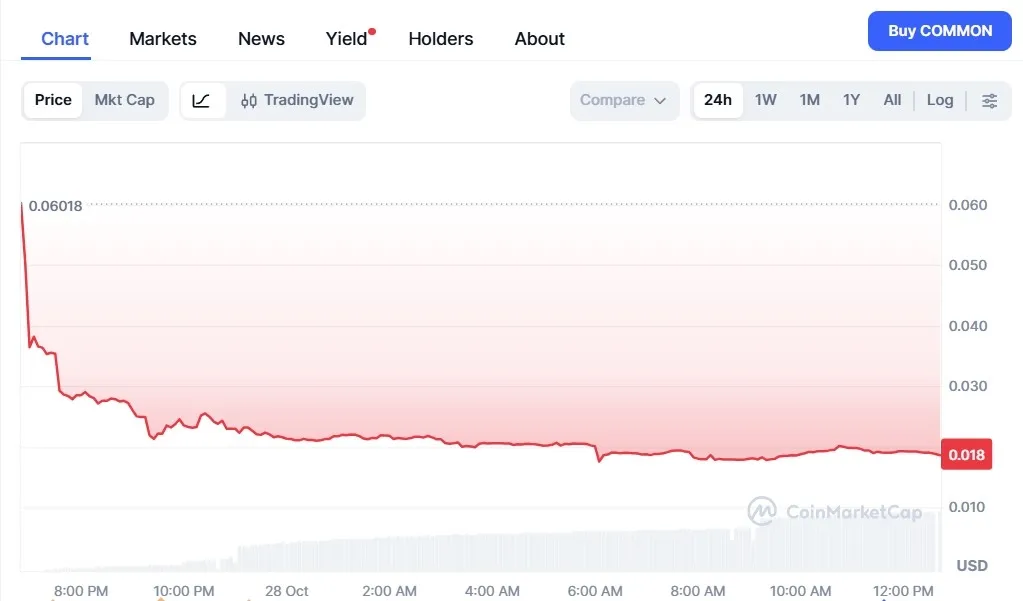
Task: Click the red 0.018 price marker
Action: pyautogui.click(x=966, y=454)
